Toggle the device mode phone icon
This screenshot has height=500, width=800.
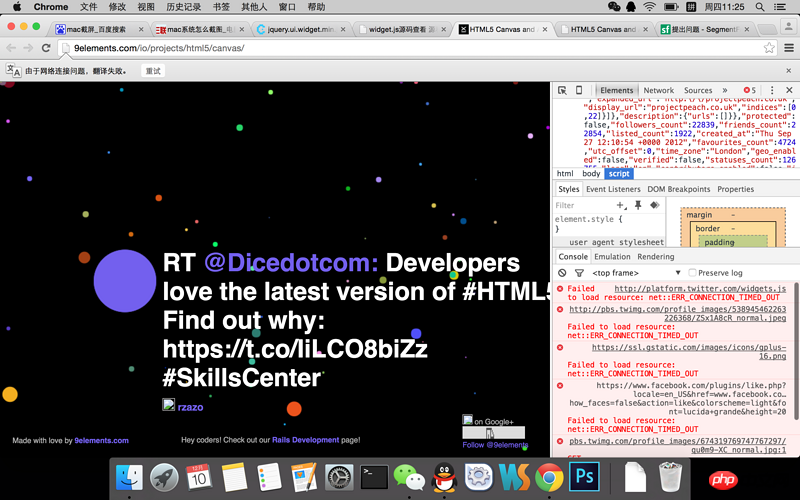[579, 90]
